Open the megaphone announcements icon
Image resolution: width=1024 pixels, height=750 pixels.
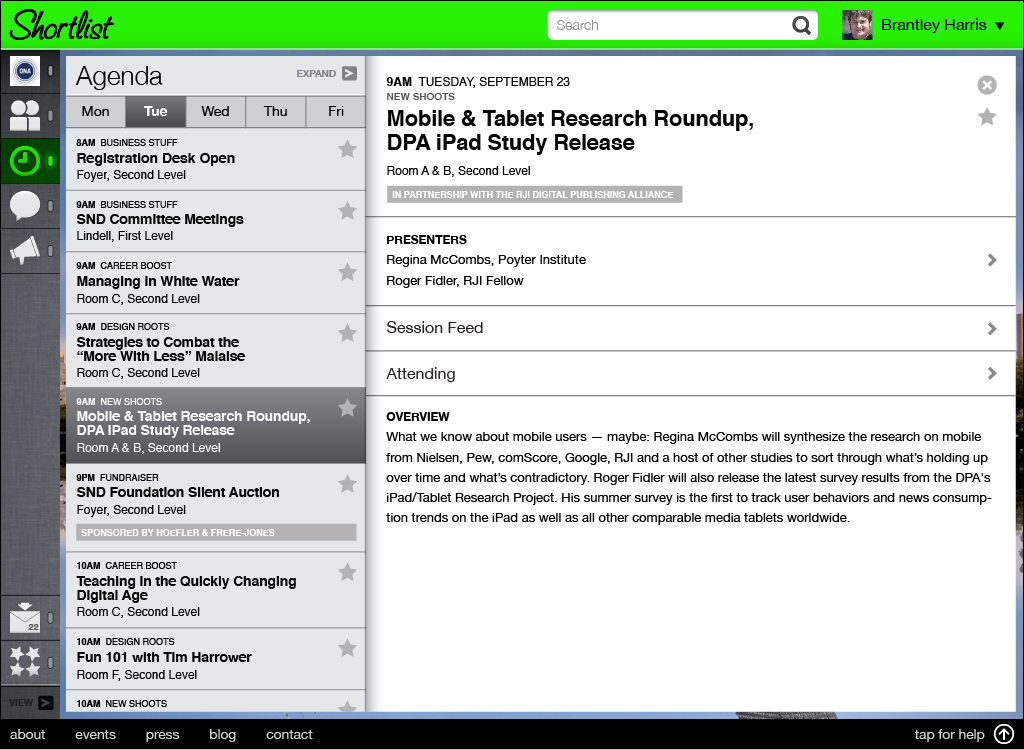tap(25, 250)
